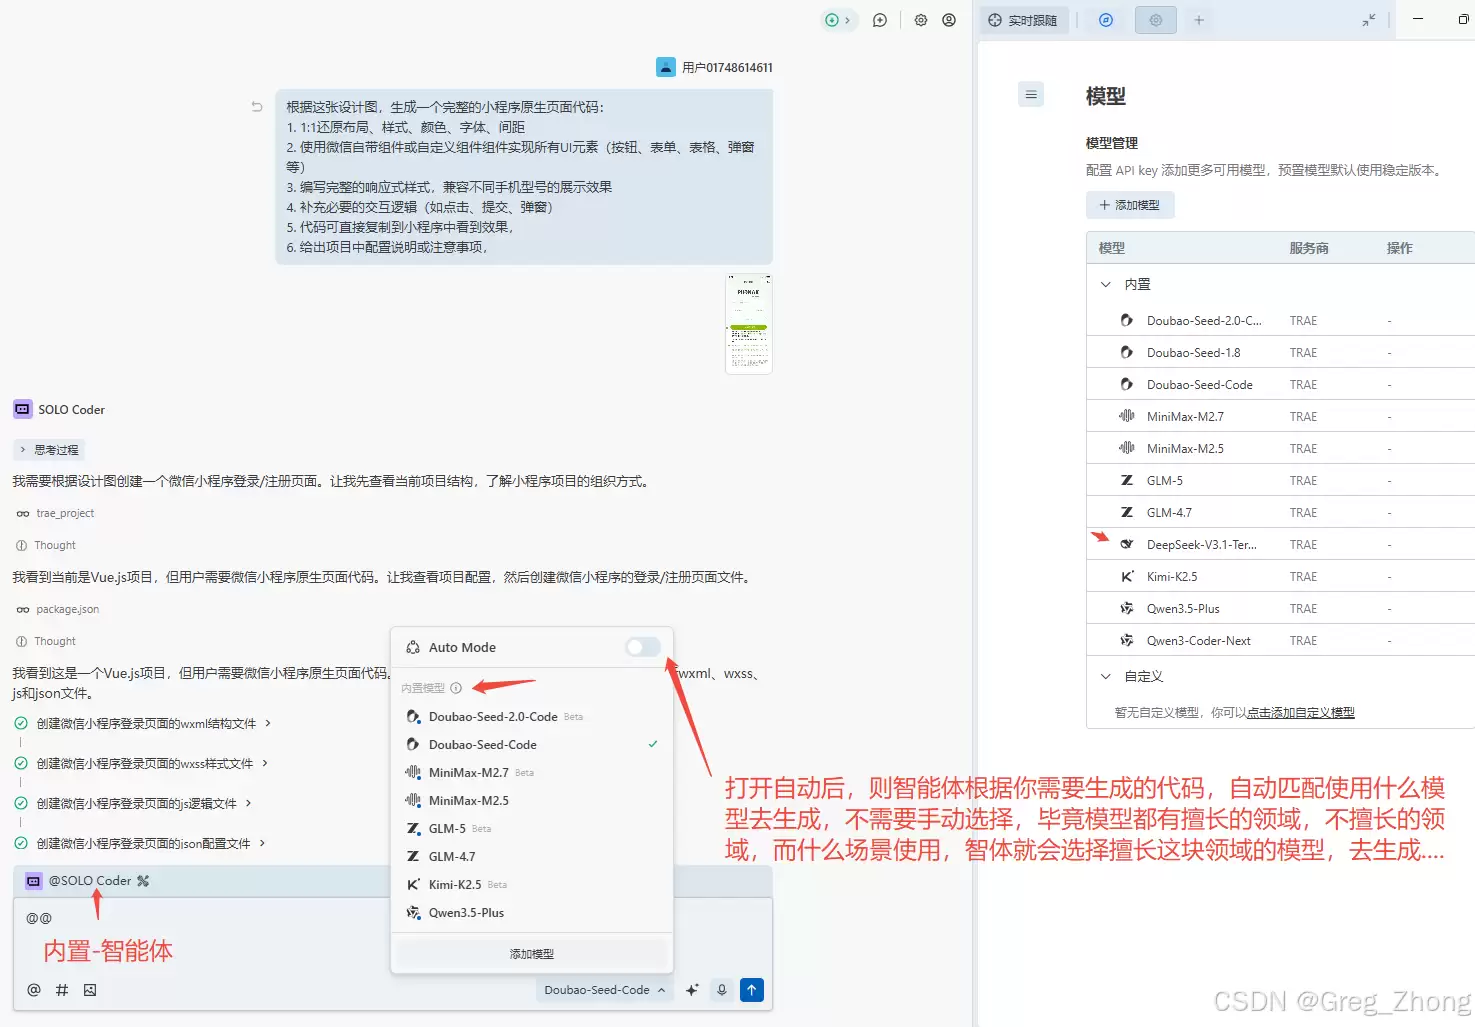Click the panel sidebar icon beside 模型 heading
Viewport: 1475px width, 1027px height.
[1031, 94]
